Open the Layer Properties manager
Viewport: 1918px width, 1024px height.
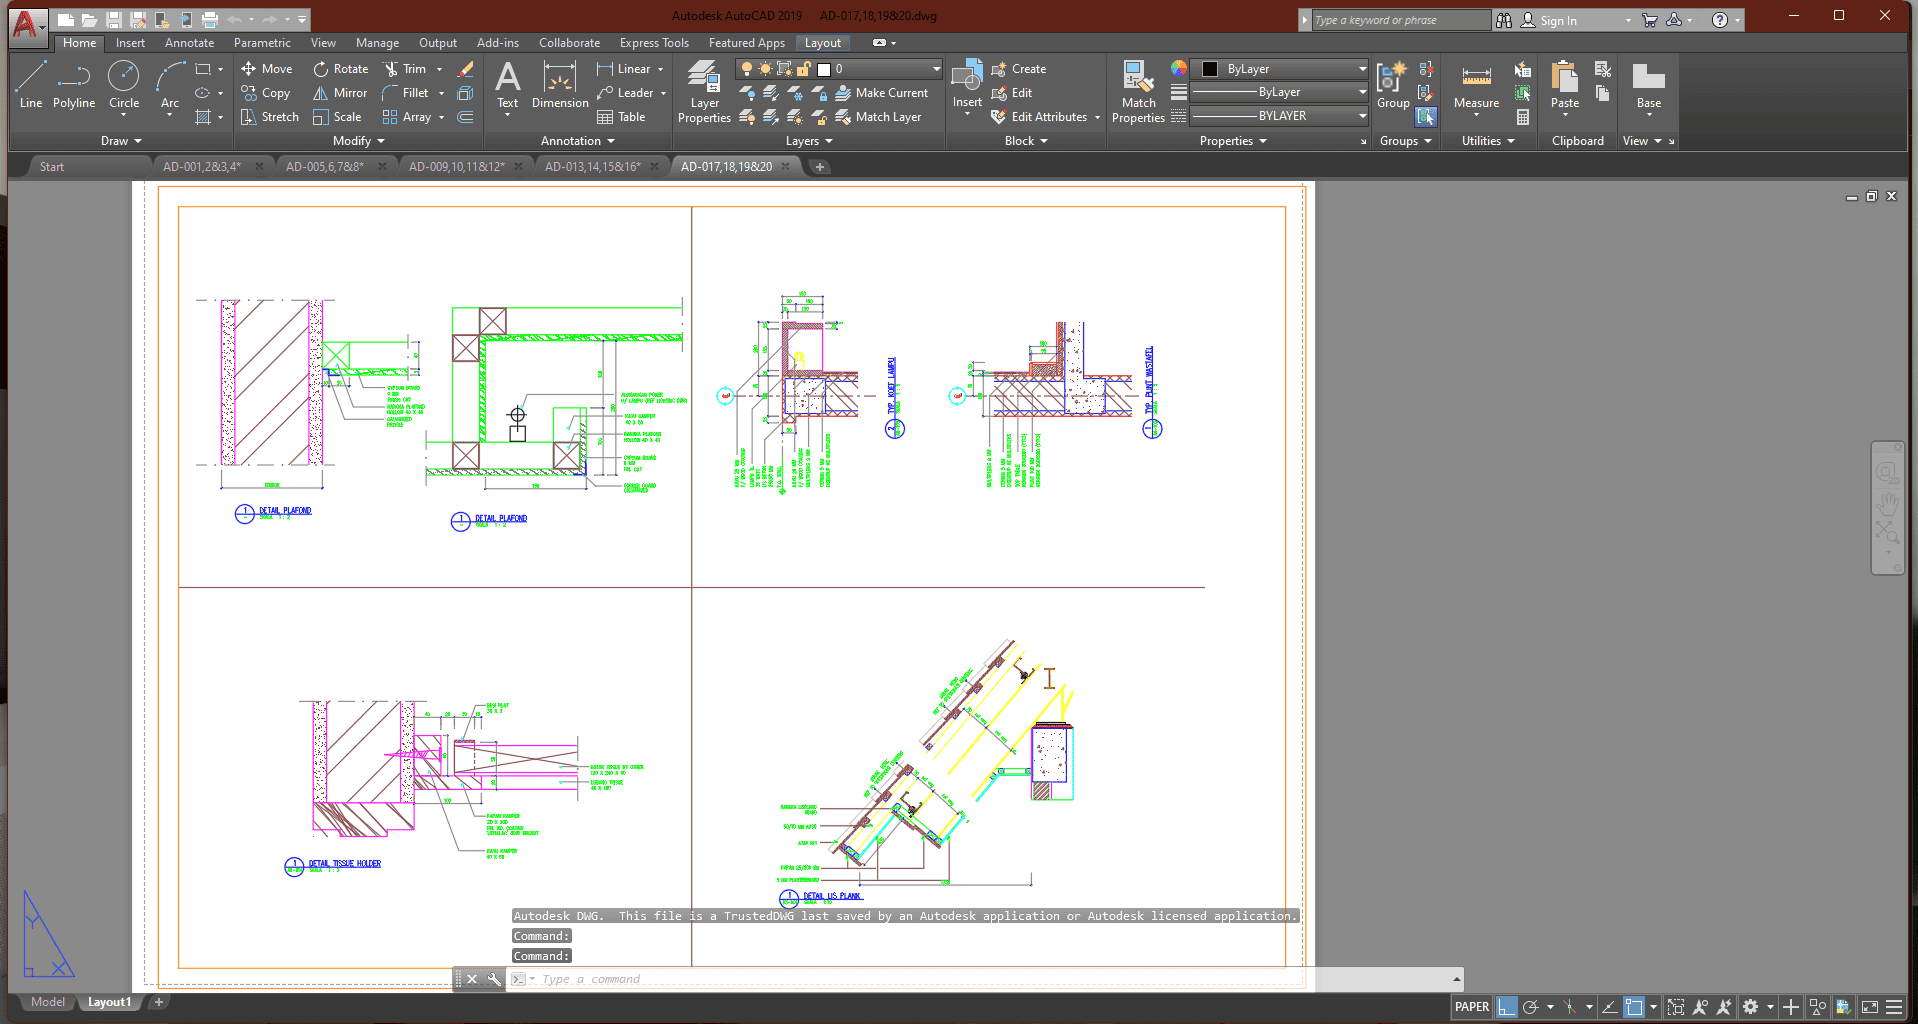click(x=704, y=91)
